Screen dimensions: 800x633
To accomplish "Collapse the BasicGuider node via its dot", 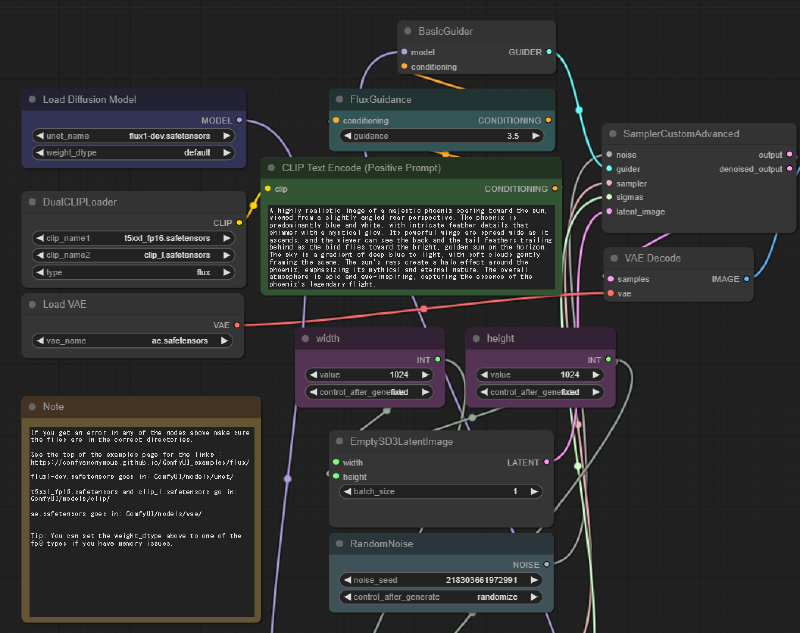I will pos(408,31).
